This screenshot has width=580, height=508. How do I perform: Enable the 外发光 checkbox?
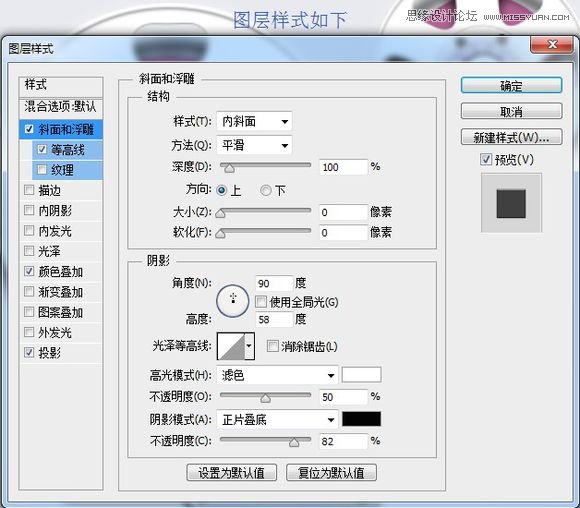[29, 332]
